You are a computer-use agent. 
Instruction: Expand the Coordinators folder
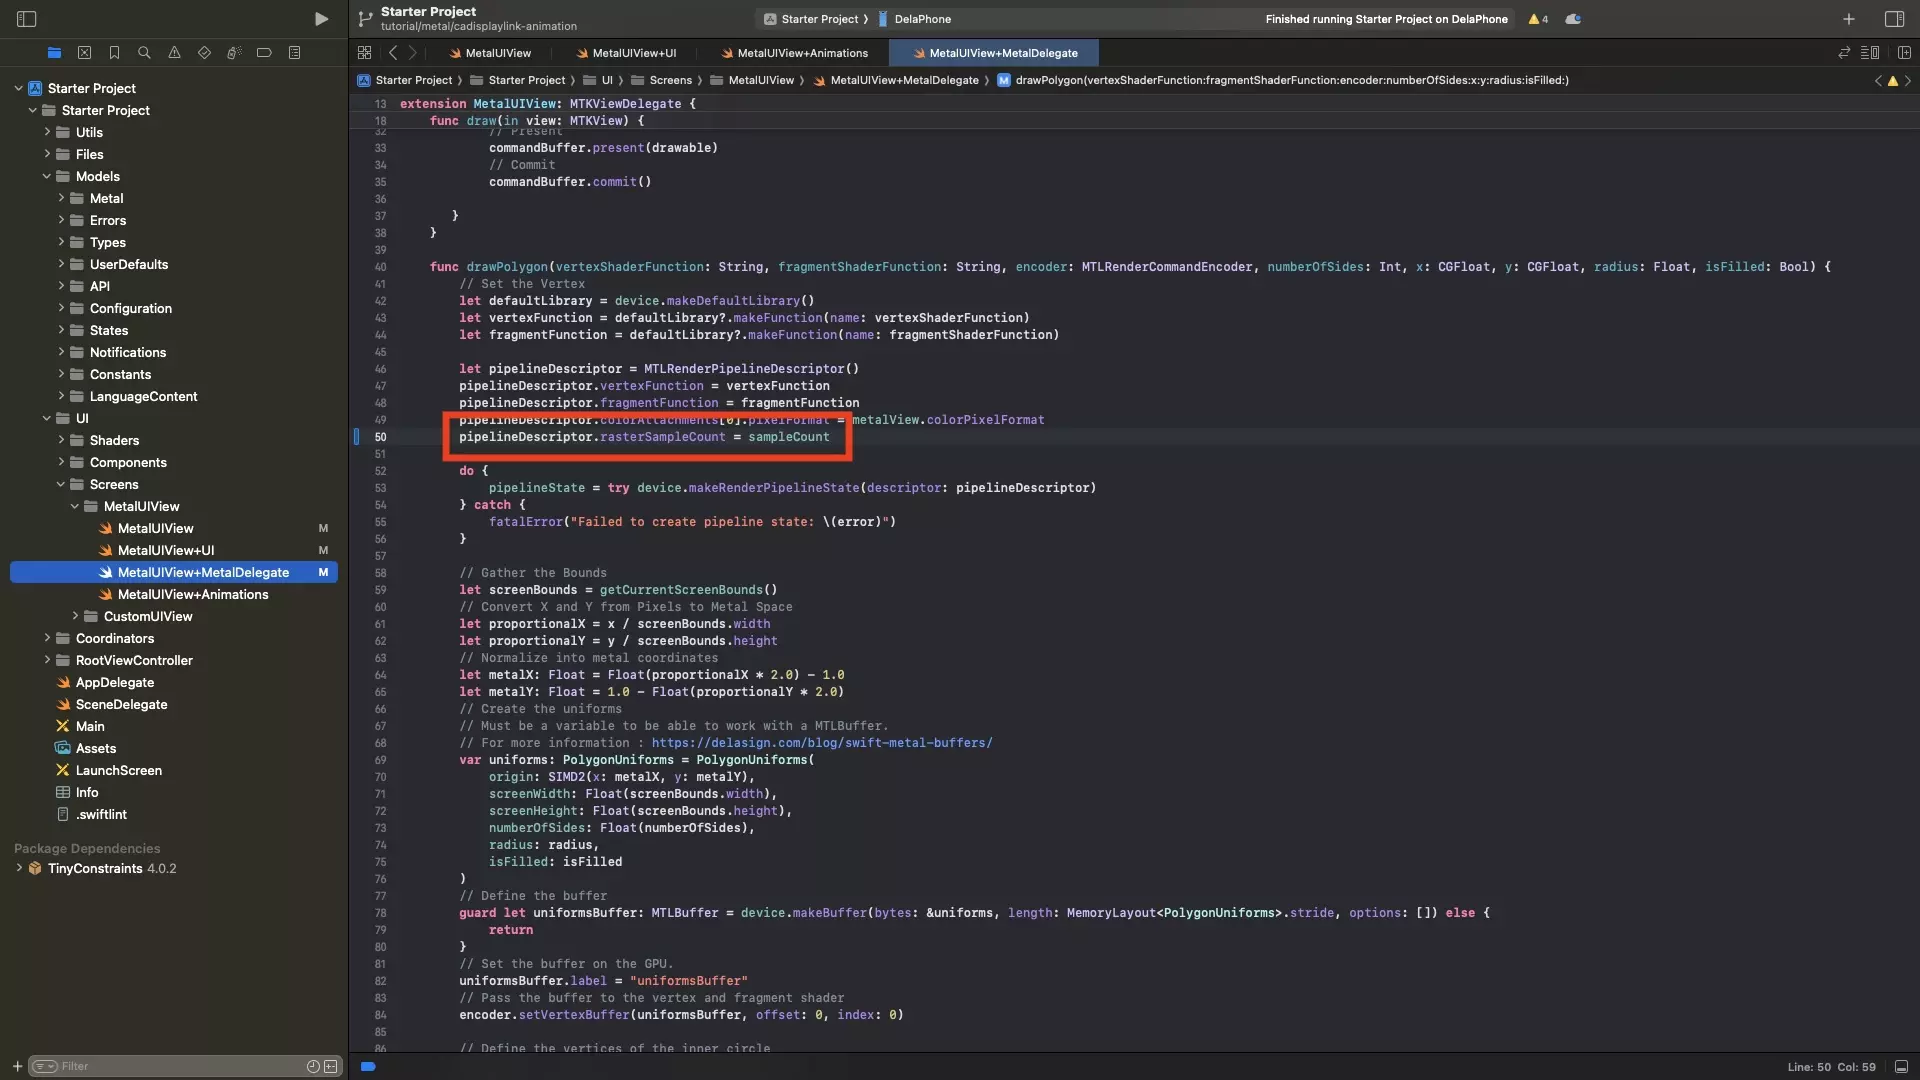[x=46, y=638]
